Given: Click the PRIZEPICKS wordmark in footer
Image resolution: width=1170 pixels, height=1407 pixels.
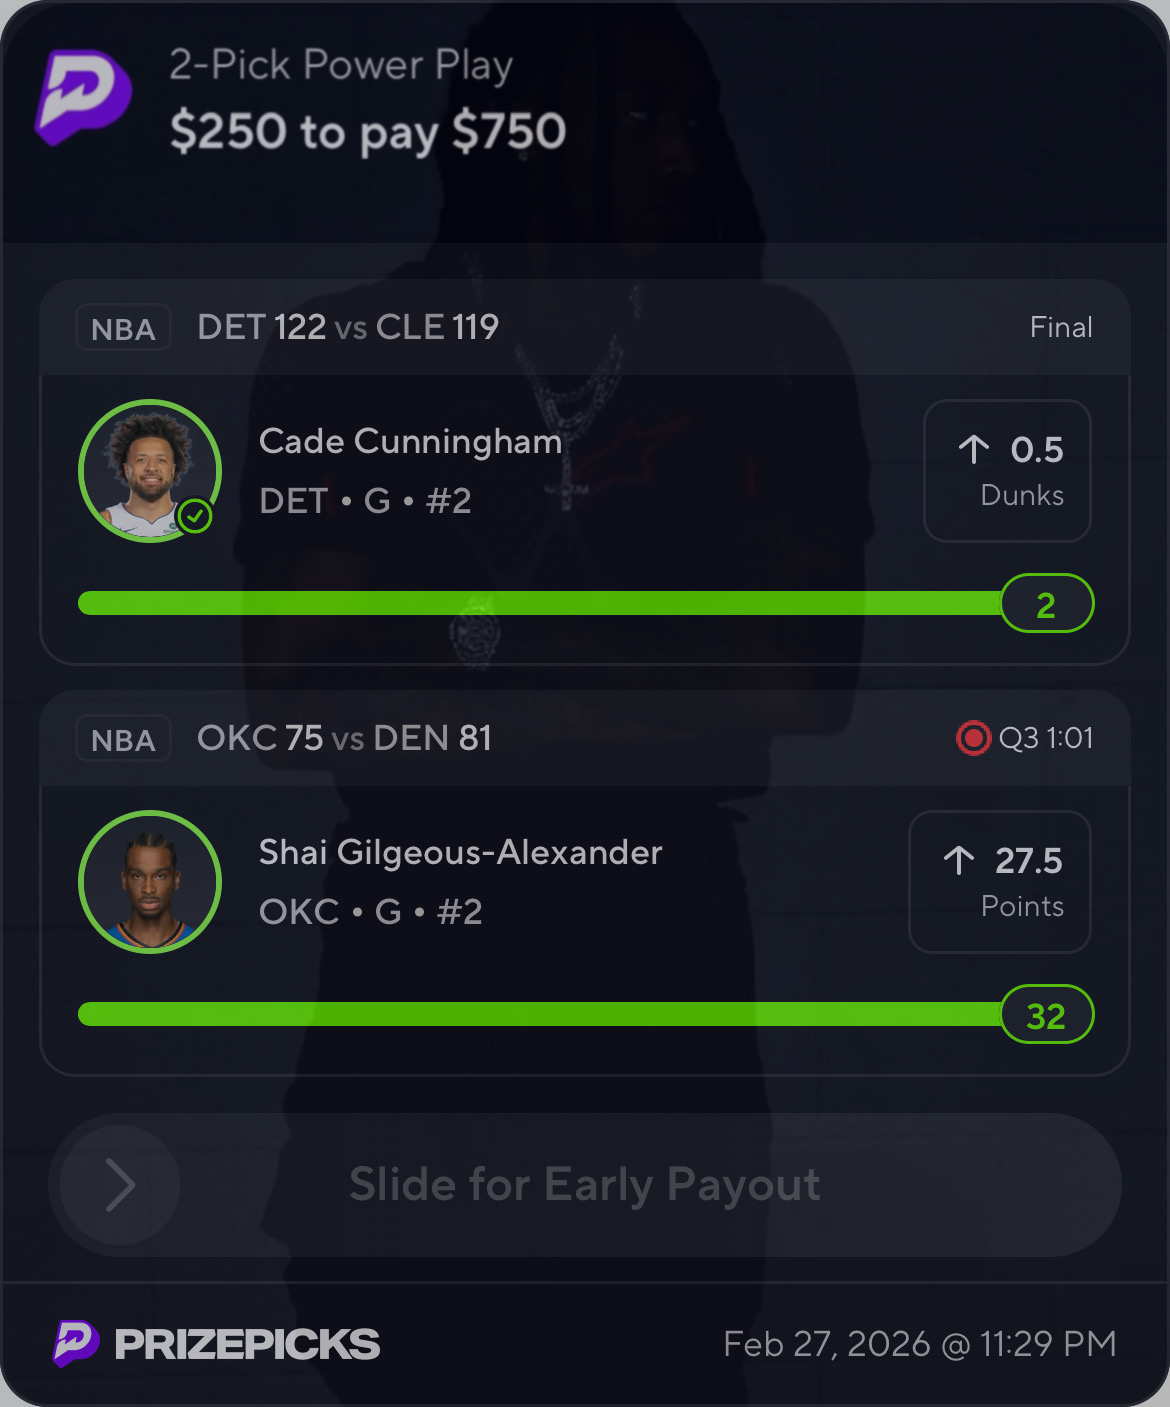Looking at the screenshot, I should (x=247, y=1344).
